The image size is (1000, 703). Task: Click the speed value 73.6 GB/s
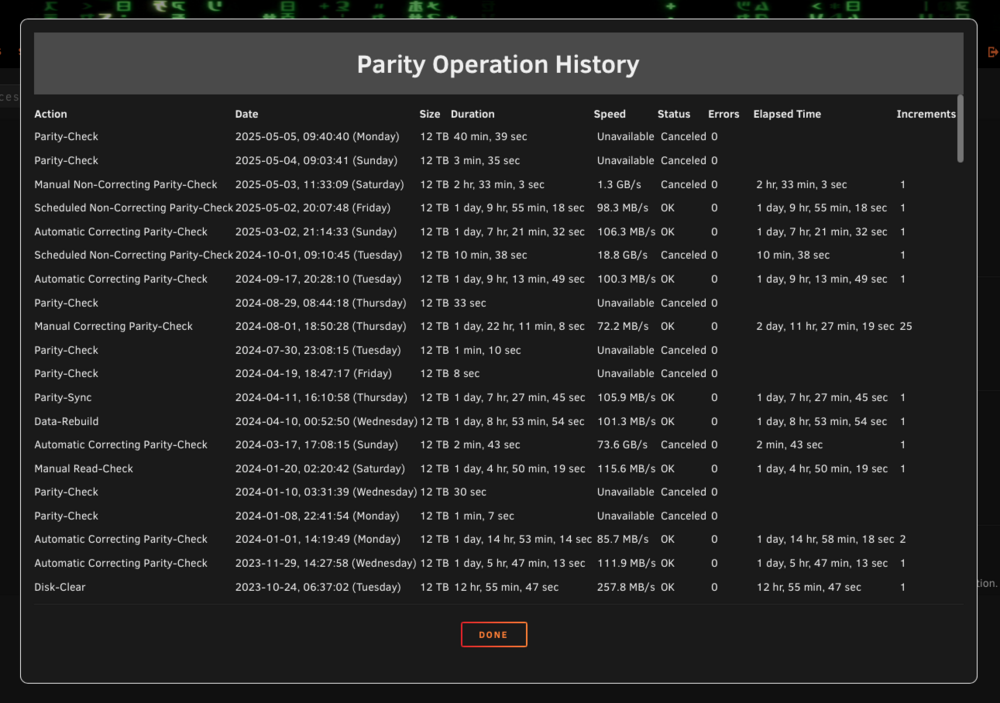[622, 445]
